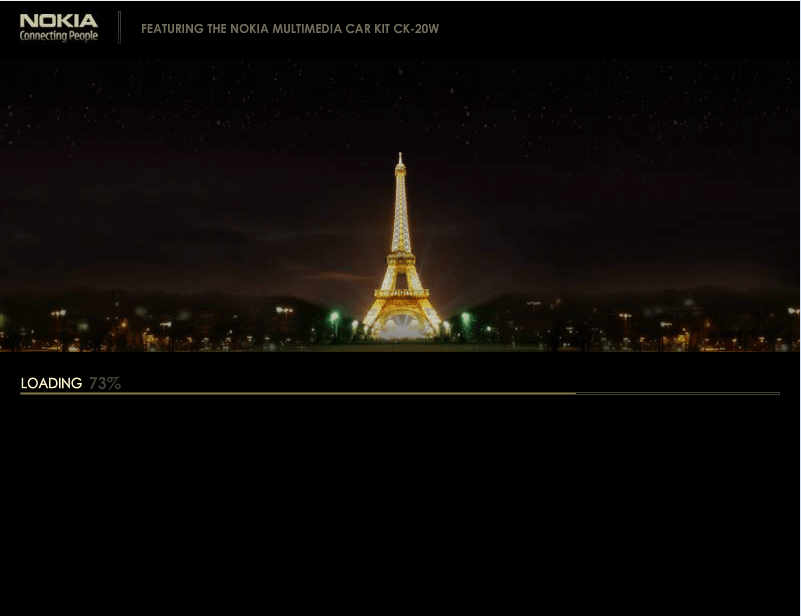Click the loading progress bar

pyautogui.click(x=400, y=393)
